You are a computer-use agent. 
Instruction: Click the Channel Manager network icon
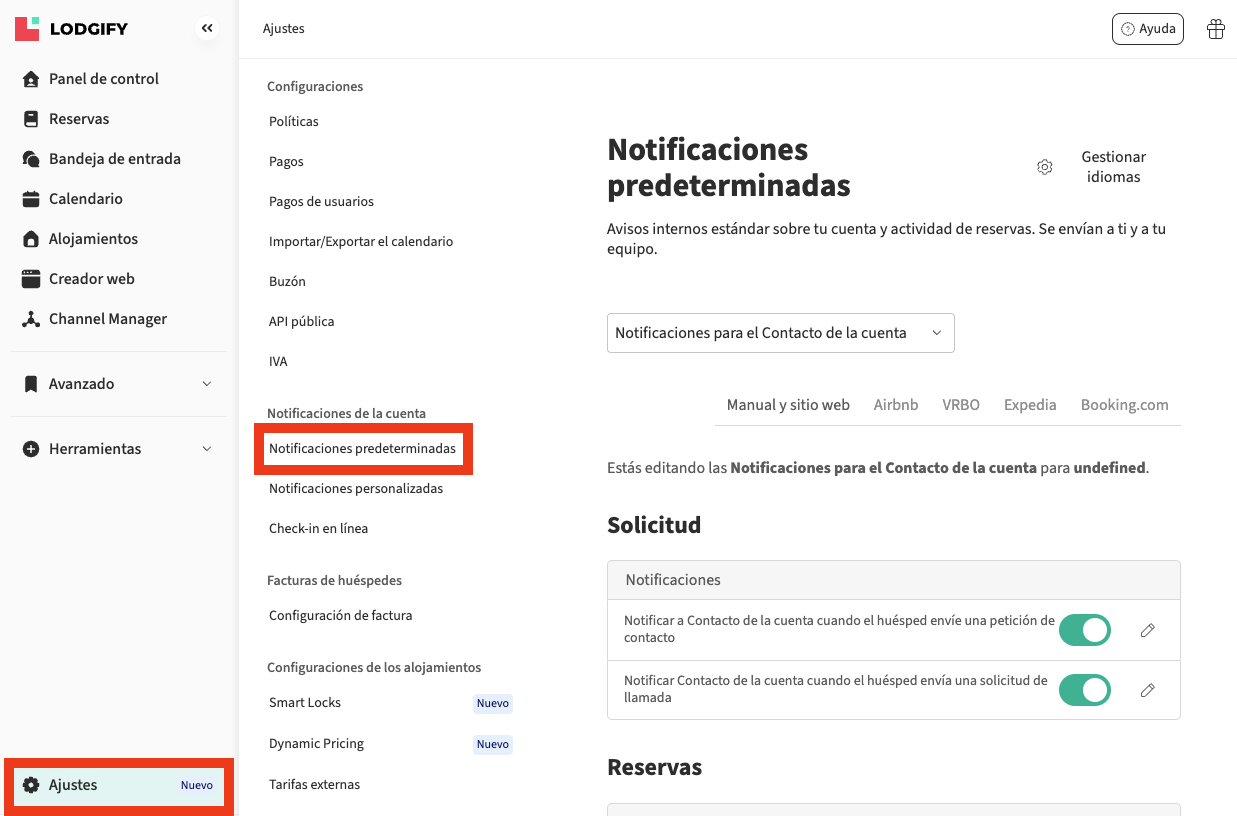coord(31,319)
